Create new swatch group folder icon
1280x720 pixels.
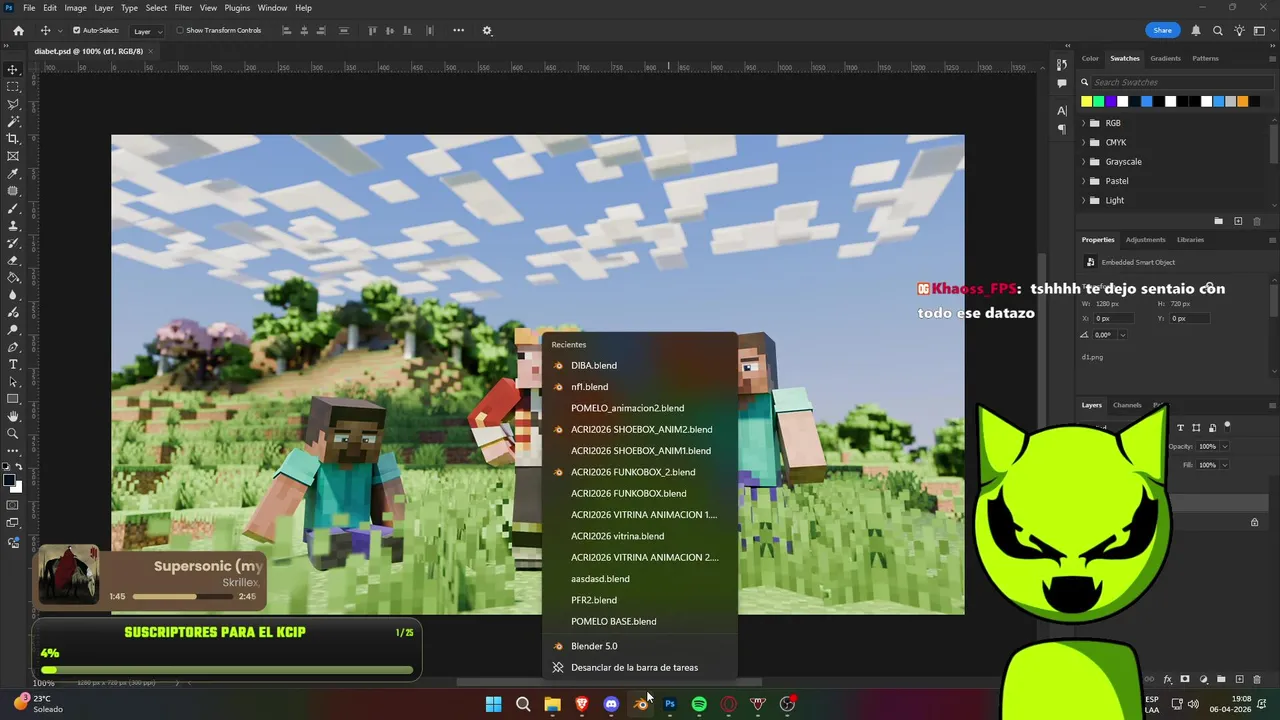point(1218,221)
